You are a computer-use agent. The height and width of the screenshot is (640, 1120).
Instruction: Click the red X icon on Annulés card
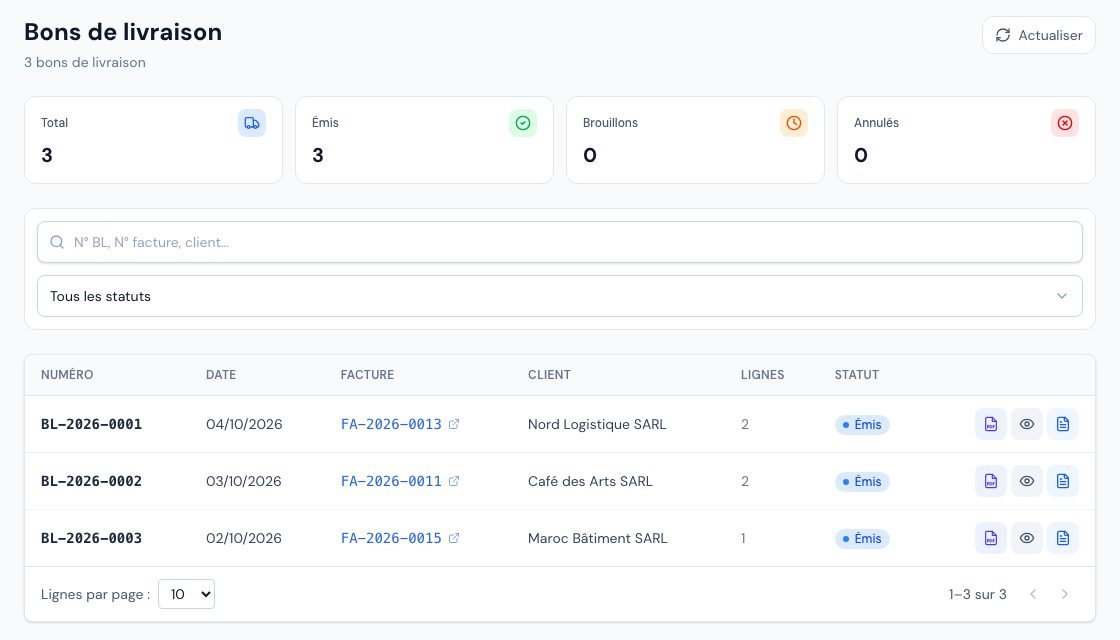(1065, 123)
